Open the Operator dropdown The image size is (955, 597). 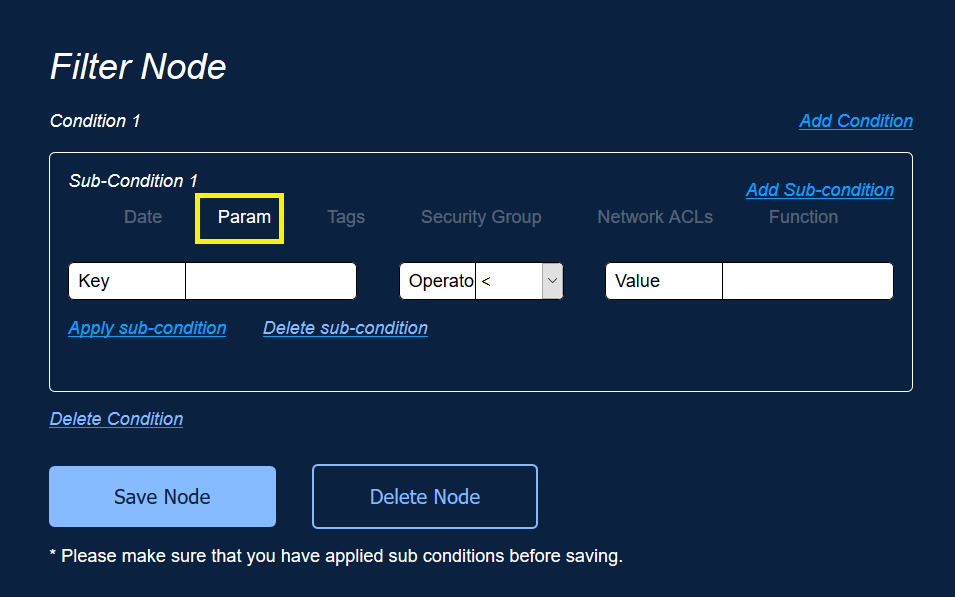tap(519, 281)
